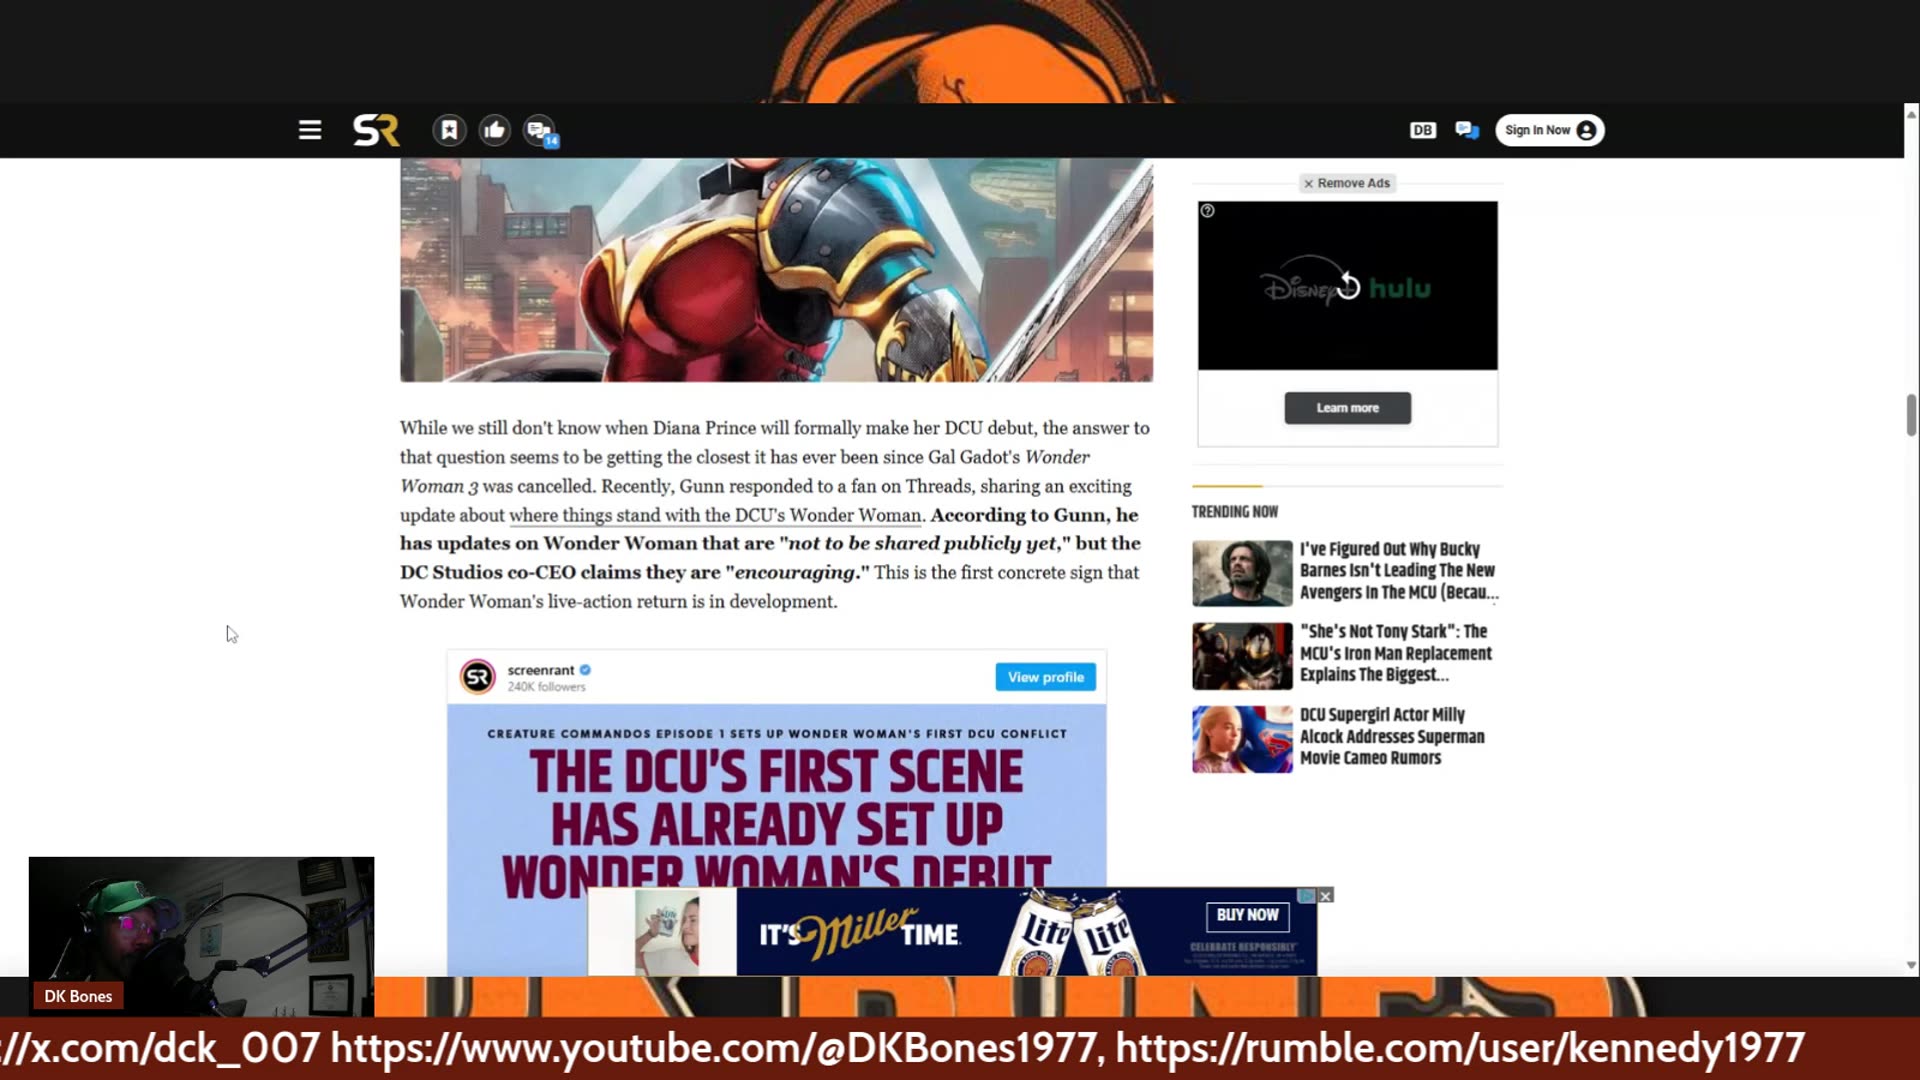Click scrollbar up arrow at top
The image size is (1920, 1080).
pyautogui.click(x=1911, y=114)
